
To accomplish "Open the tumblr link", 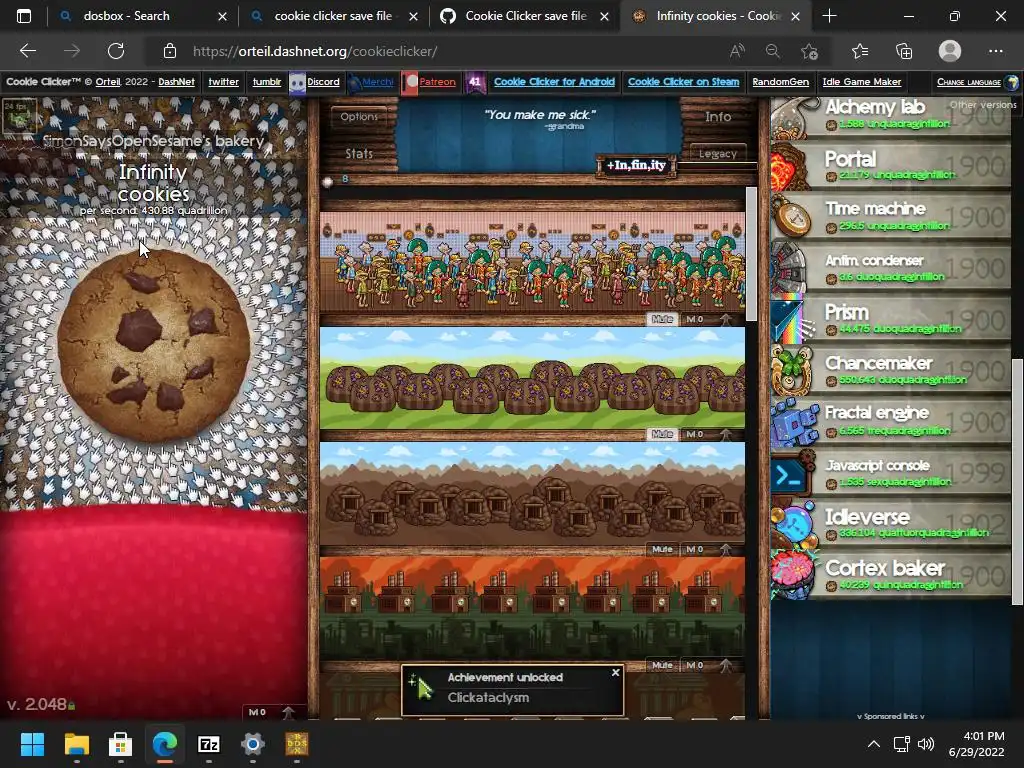I will [266, 82].
